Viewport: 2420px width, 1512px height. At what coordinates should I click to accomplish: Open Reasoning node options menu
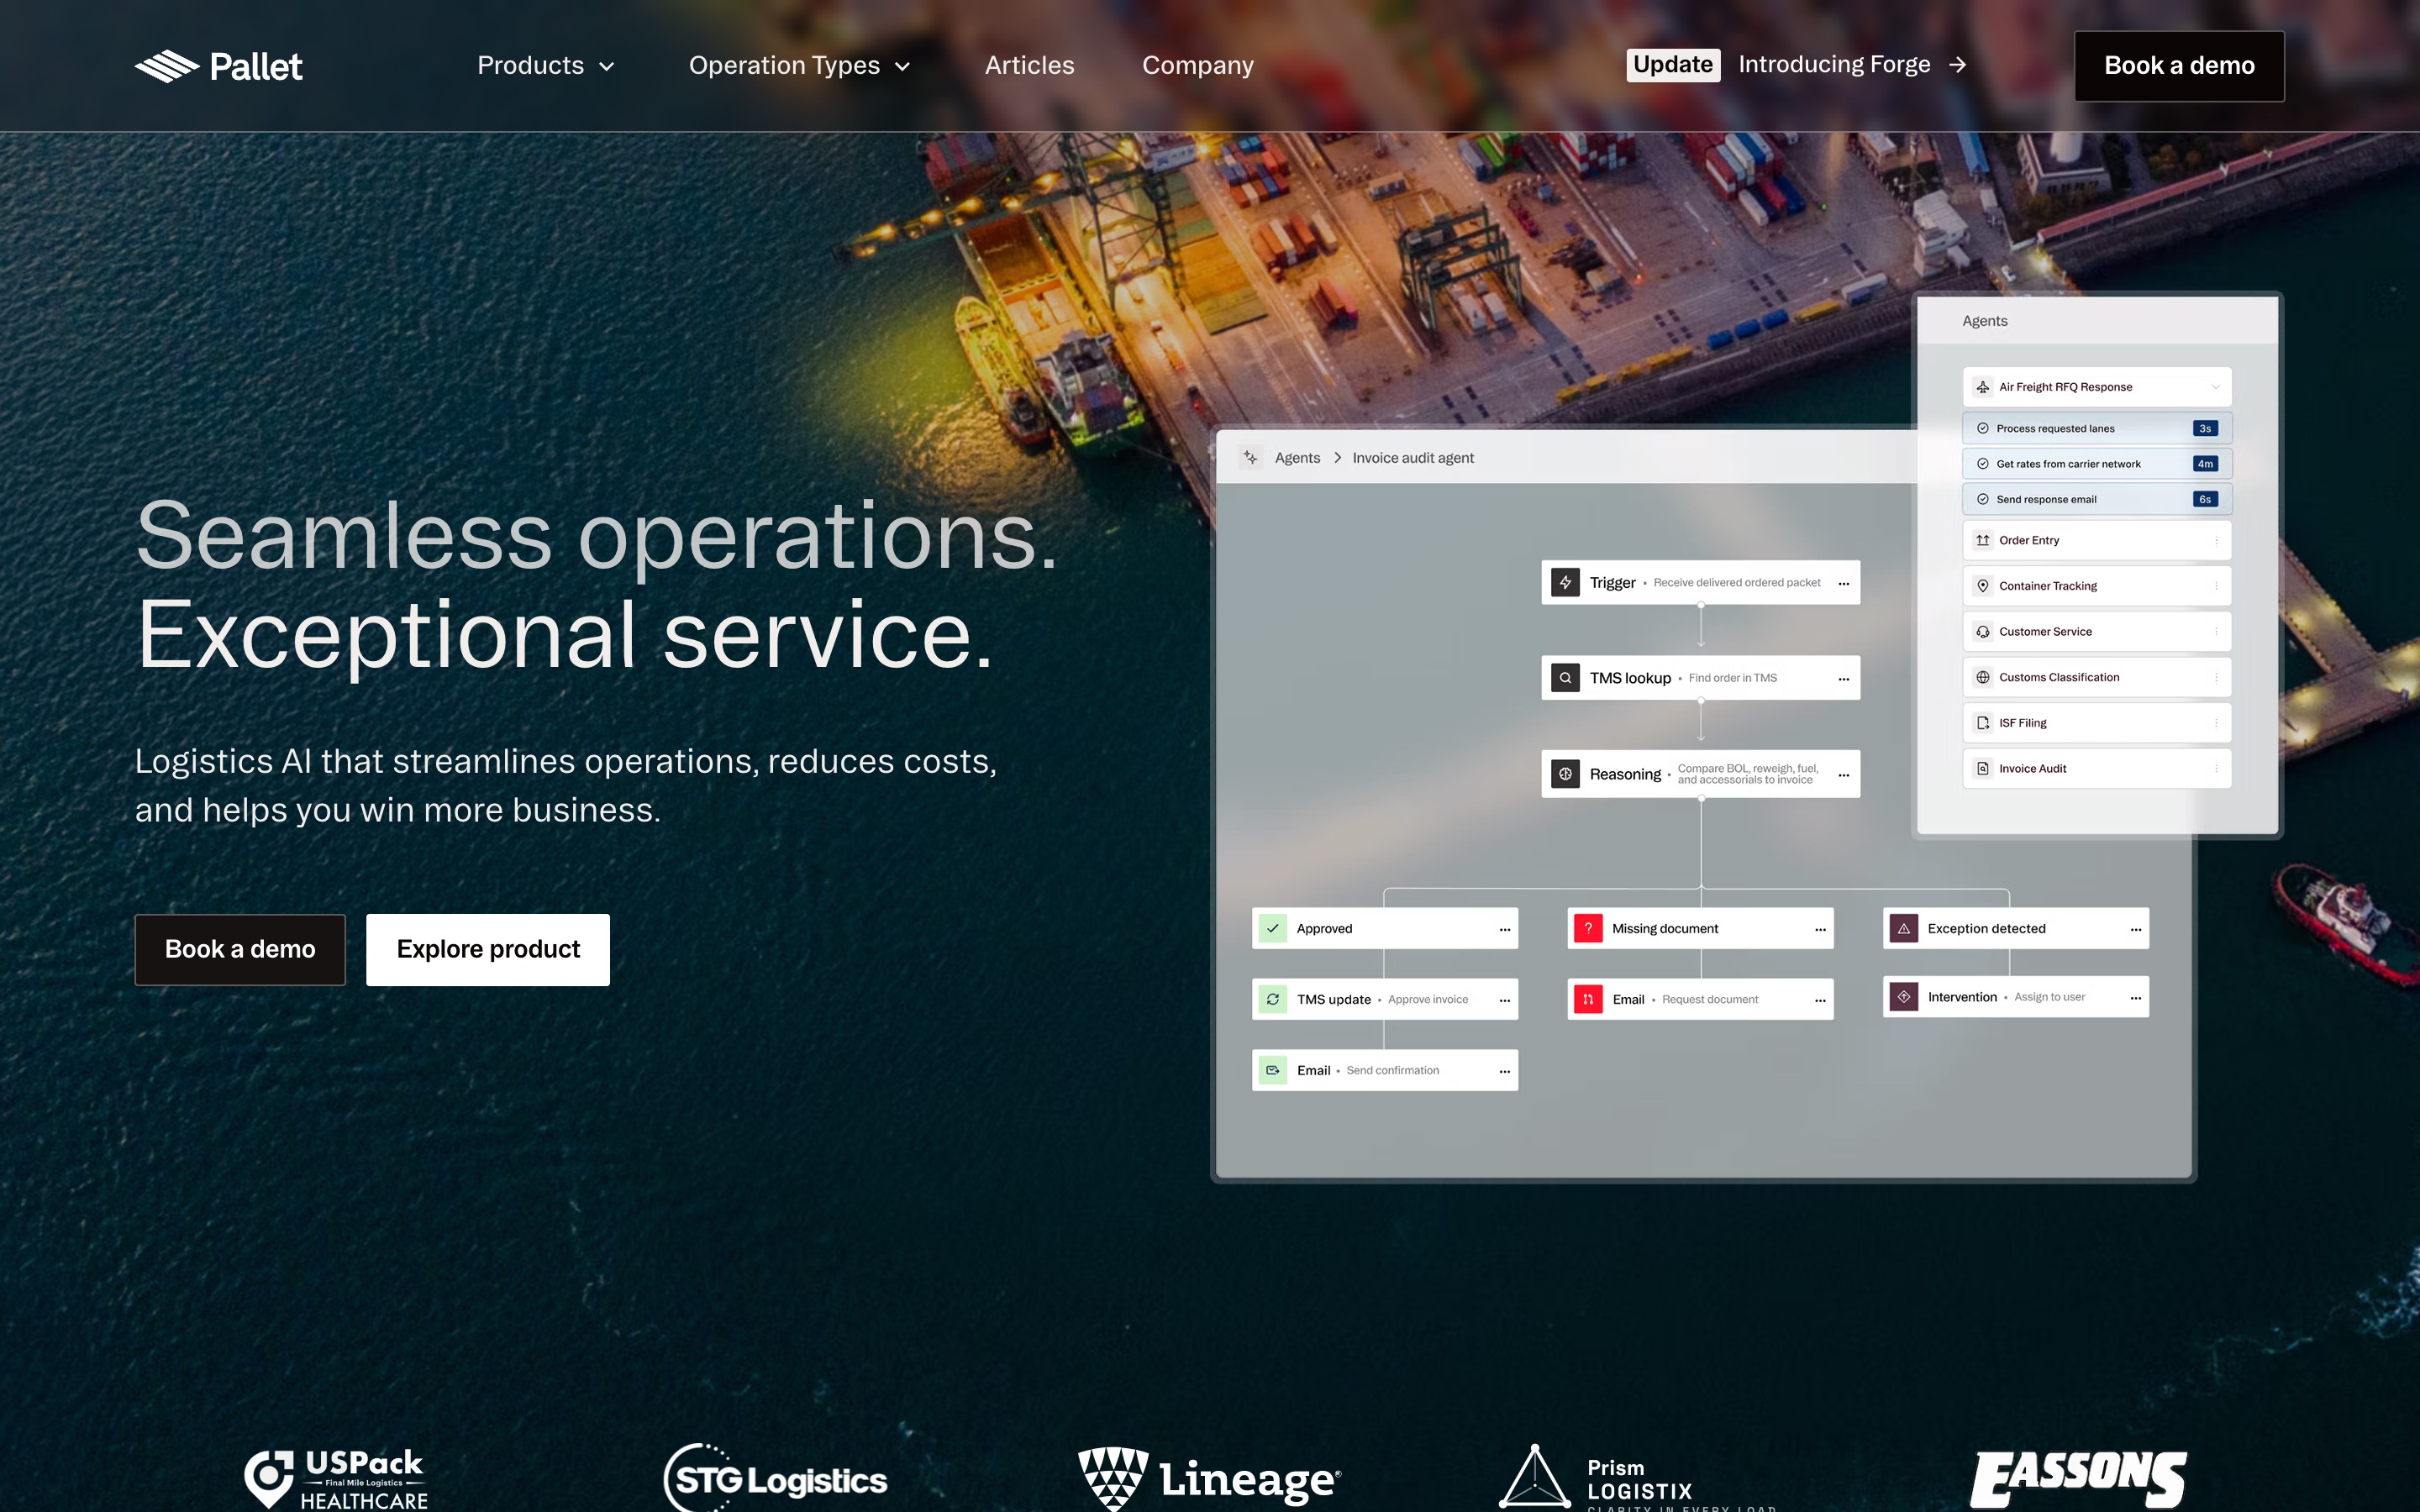[x=1843, y=775]
